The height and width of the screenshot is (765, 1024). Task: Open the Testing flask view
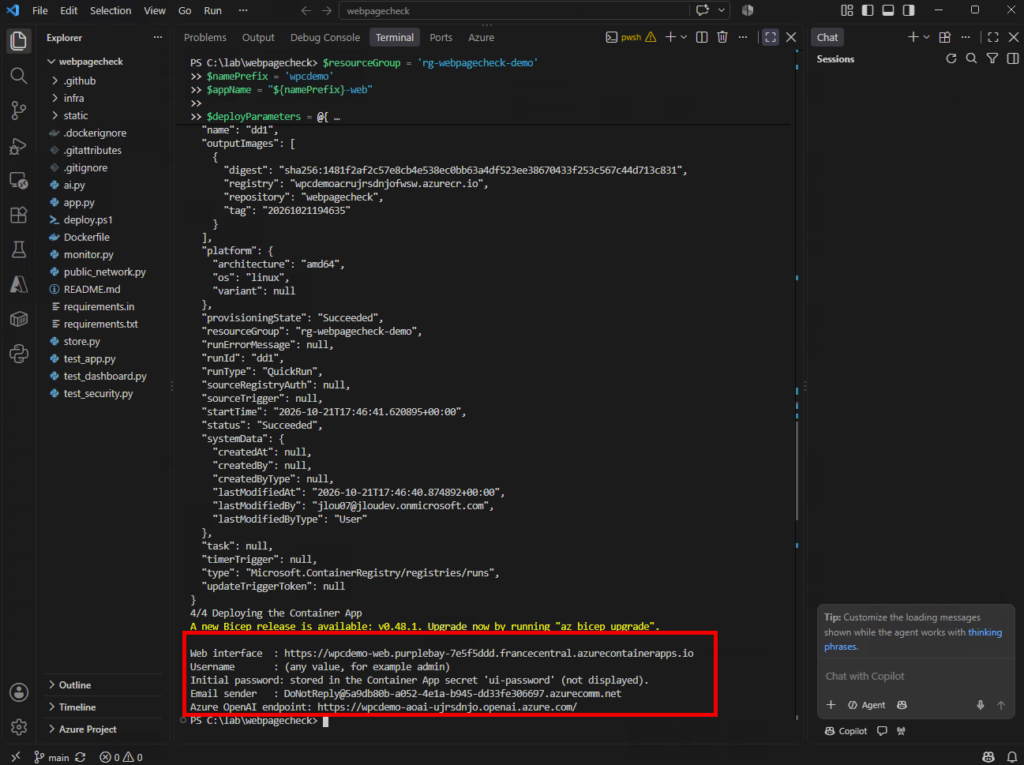coord(18,250)
